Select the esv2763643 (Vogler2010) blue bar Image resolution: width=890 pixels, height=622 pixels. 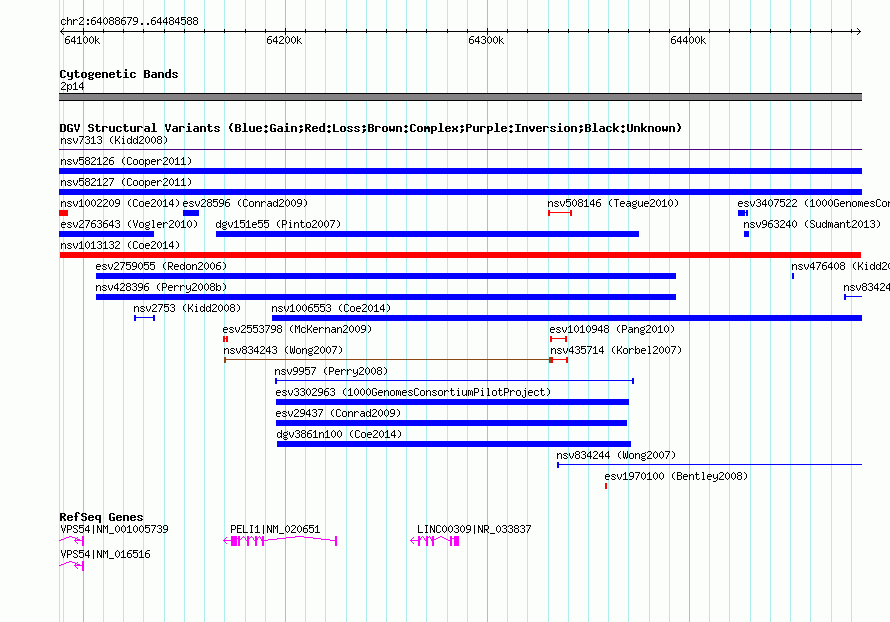(x=107, y=234)
